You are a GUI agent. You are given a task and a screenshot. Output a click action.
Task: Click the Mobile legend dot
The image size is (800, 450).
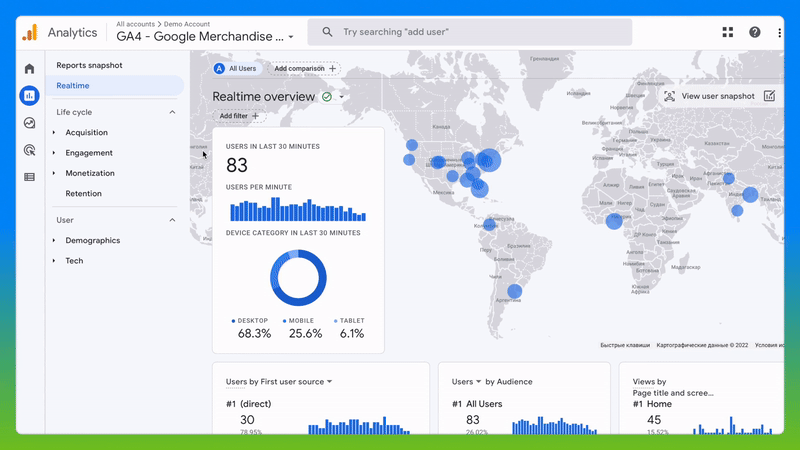pos(284,321)
